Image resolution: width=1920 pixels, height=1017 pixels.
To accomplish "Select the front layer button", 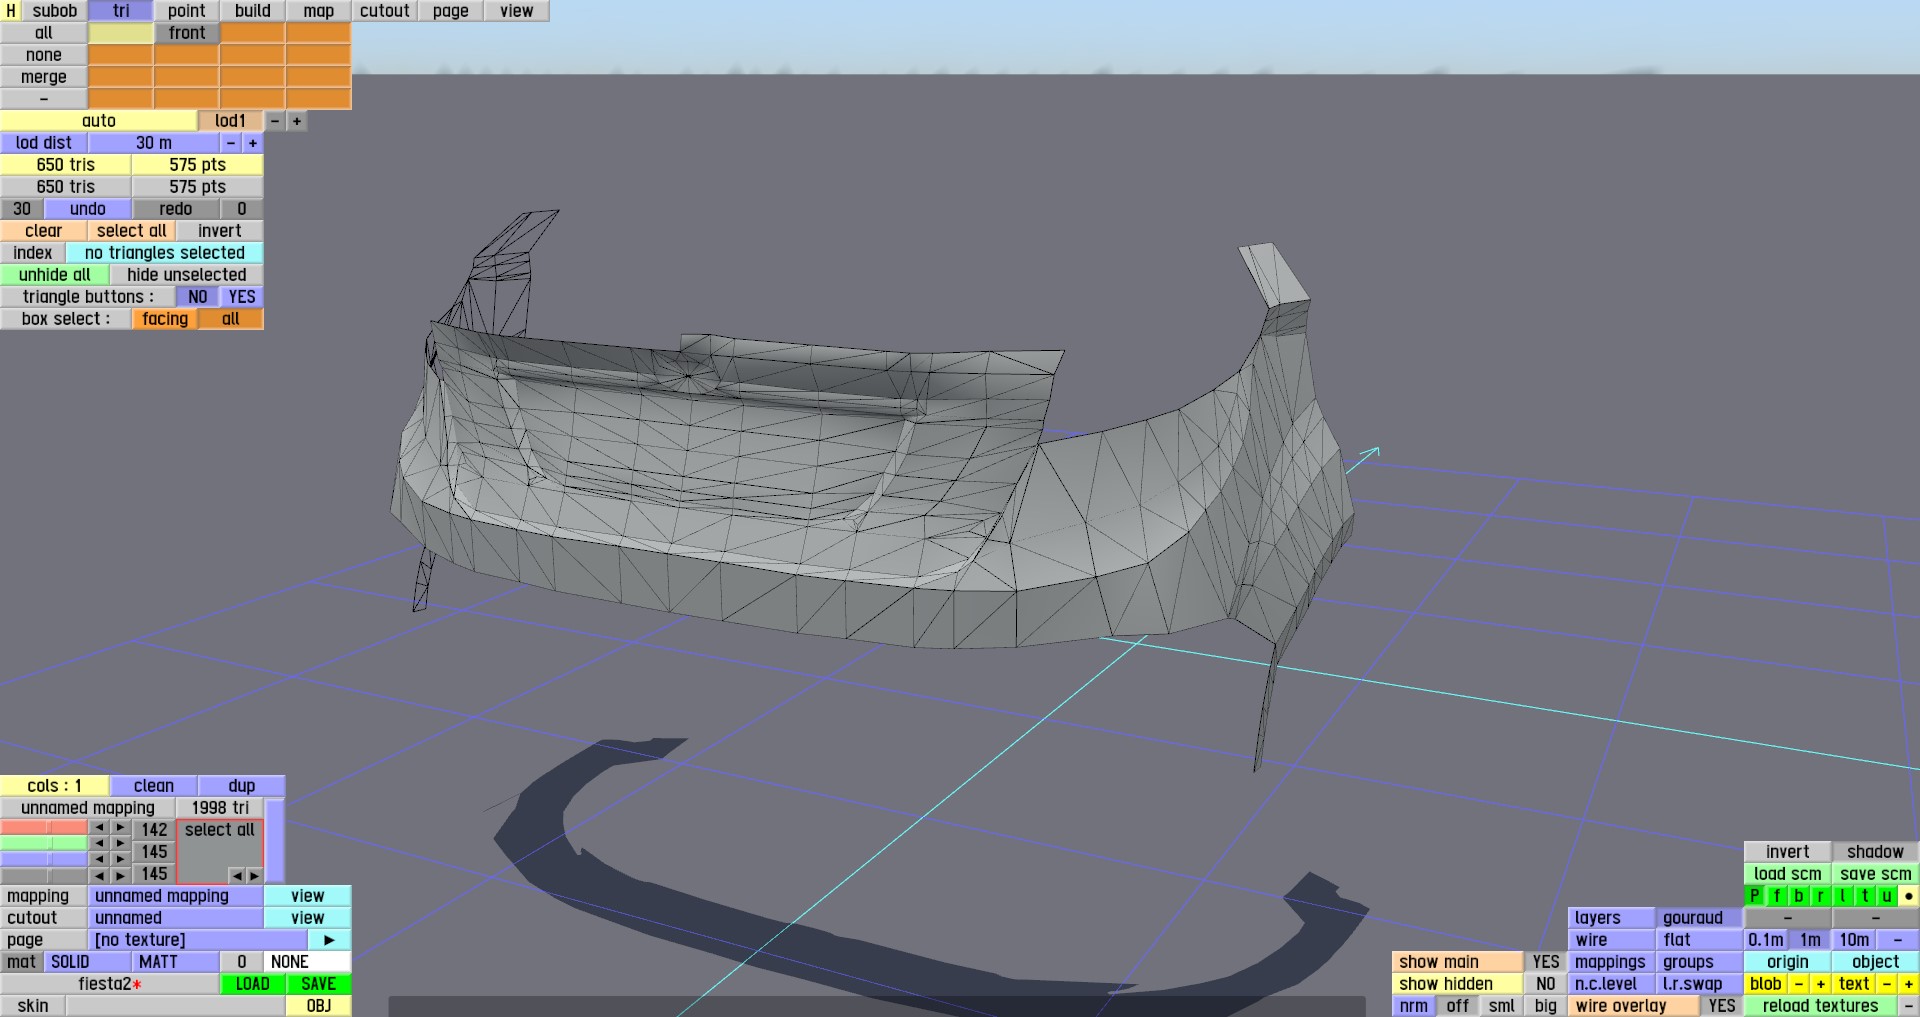I will (187, 33).
